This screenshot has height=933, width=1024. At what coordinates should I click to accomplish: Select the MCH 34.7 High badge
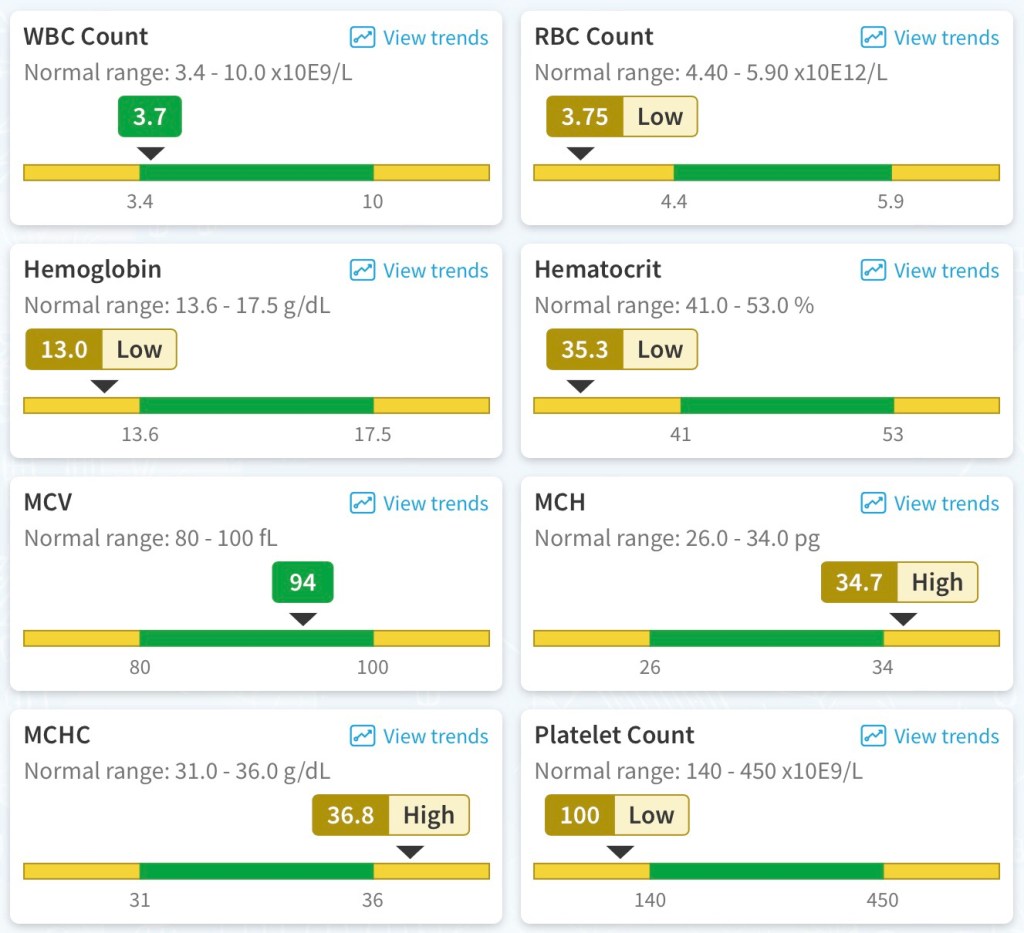point(899,583)
